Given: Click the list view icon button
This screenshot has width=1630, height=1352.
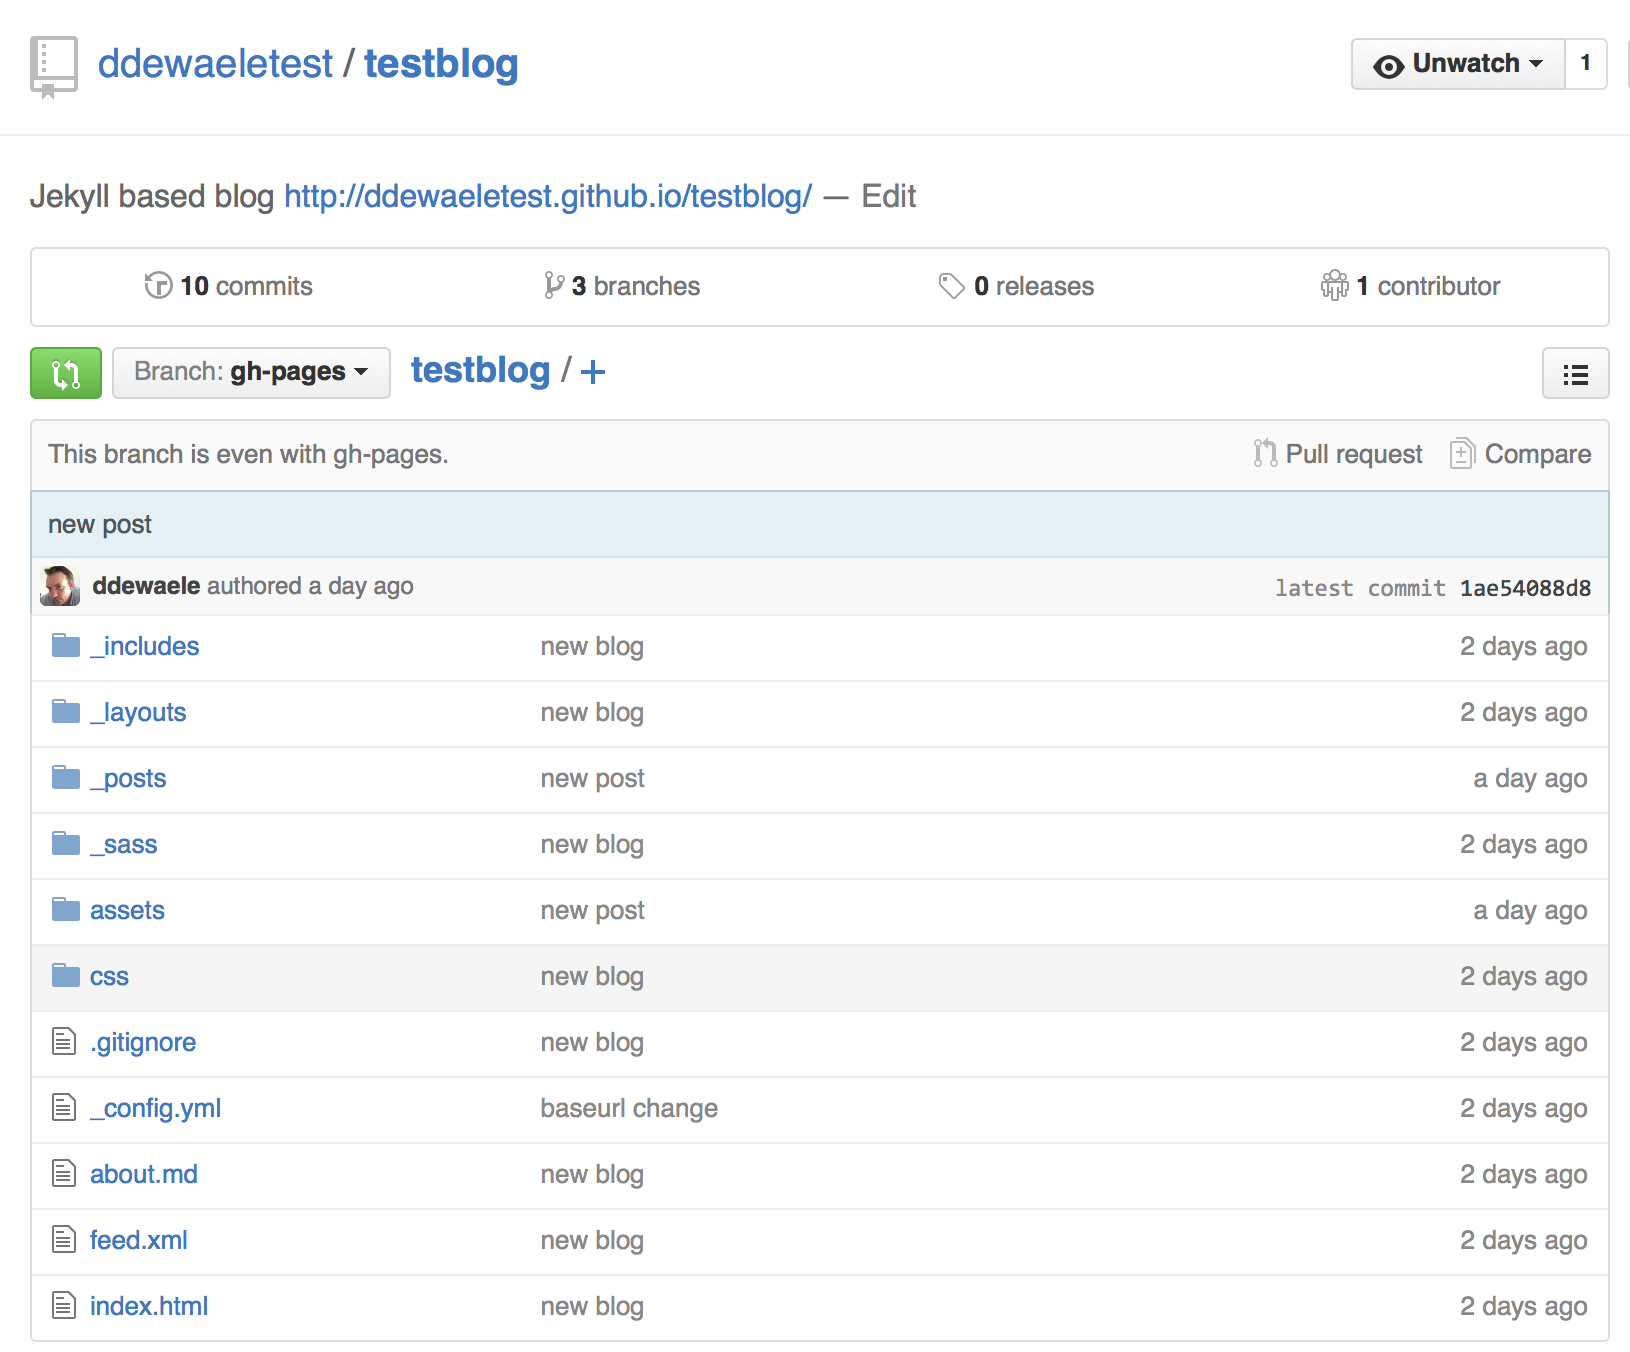Looking at the screenshot, I should click(1575, 373).
